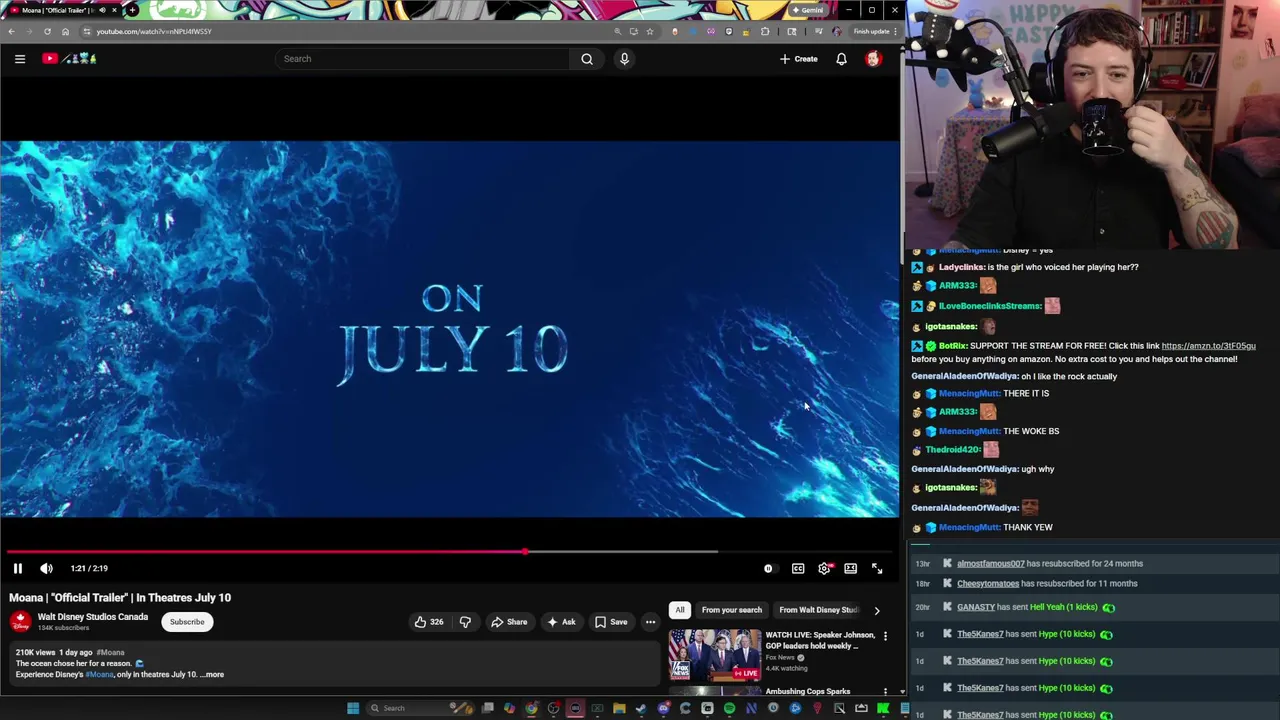Open the #Moana hashtag above the description
The height and width of the screenshot is (720, 1280).
tap(111, 652)
